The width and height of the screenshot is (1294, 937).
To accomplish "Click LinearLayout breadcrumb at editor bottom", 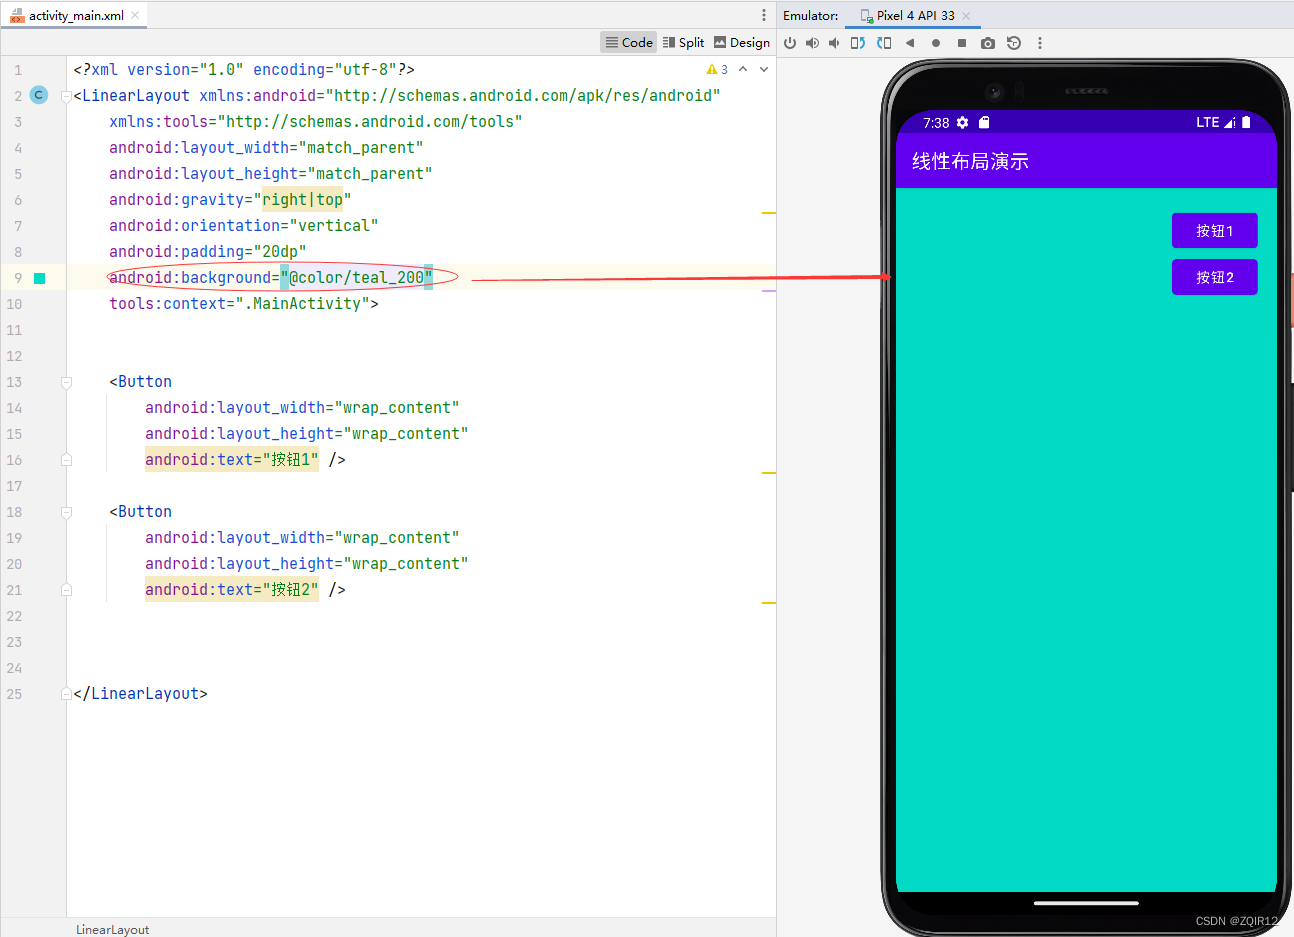I will [112, 929].
